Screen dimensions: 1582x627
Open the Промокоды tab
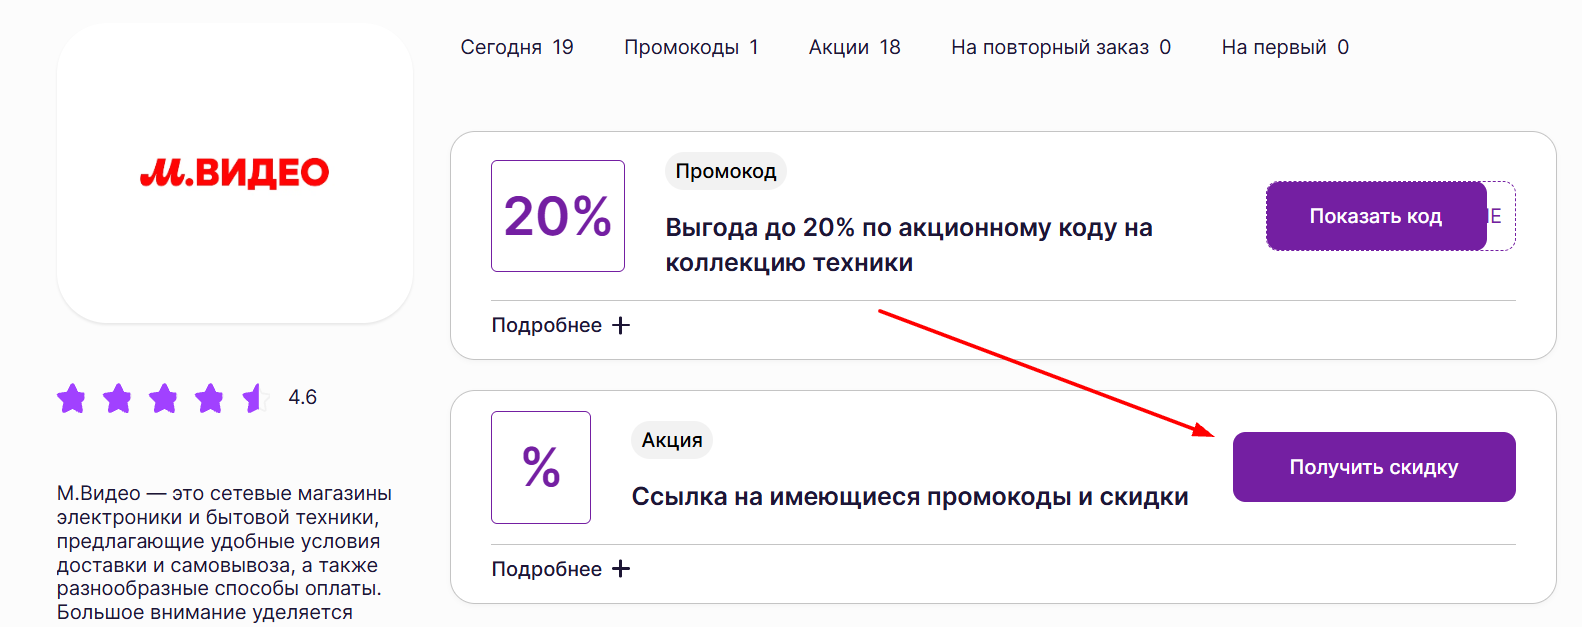click(691, 47)
